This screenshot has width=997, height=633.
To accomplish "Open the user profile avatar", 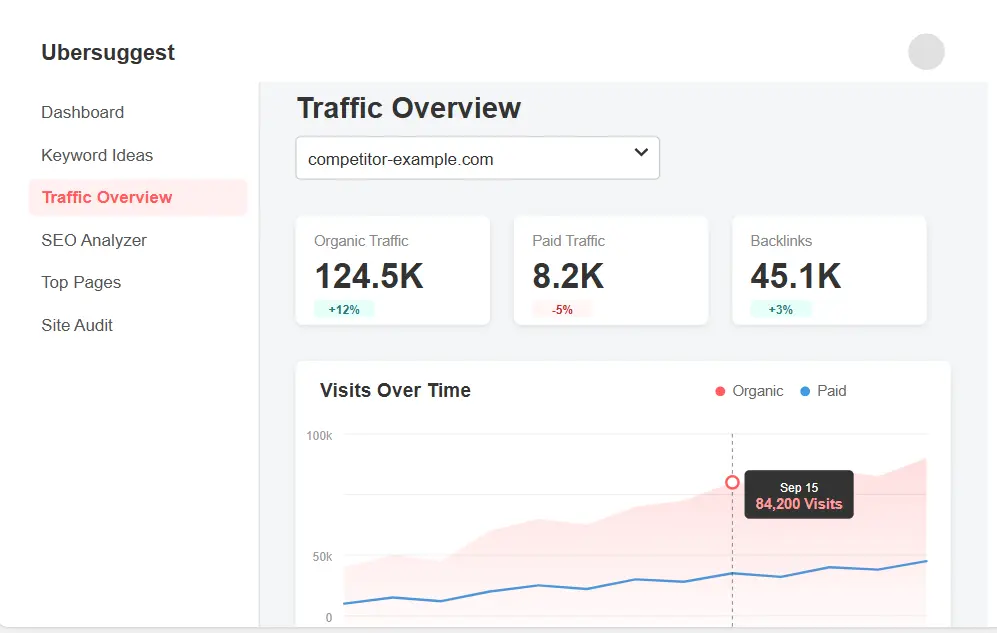I will tap(925, 51).
